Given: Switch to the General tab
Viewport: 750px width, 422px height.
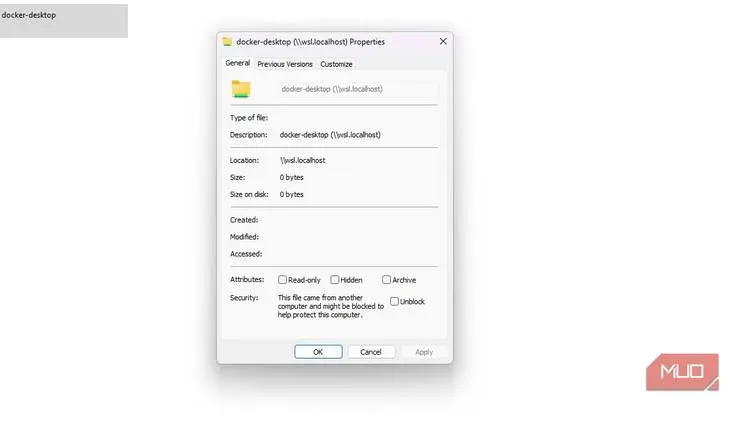Looking at the screenshot, I should (x=238, y=63).
